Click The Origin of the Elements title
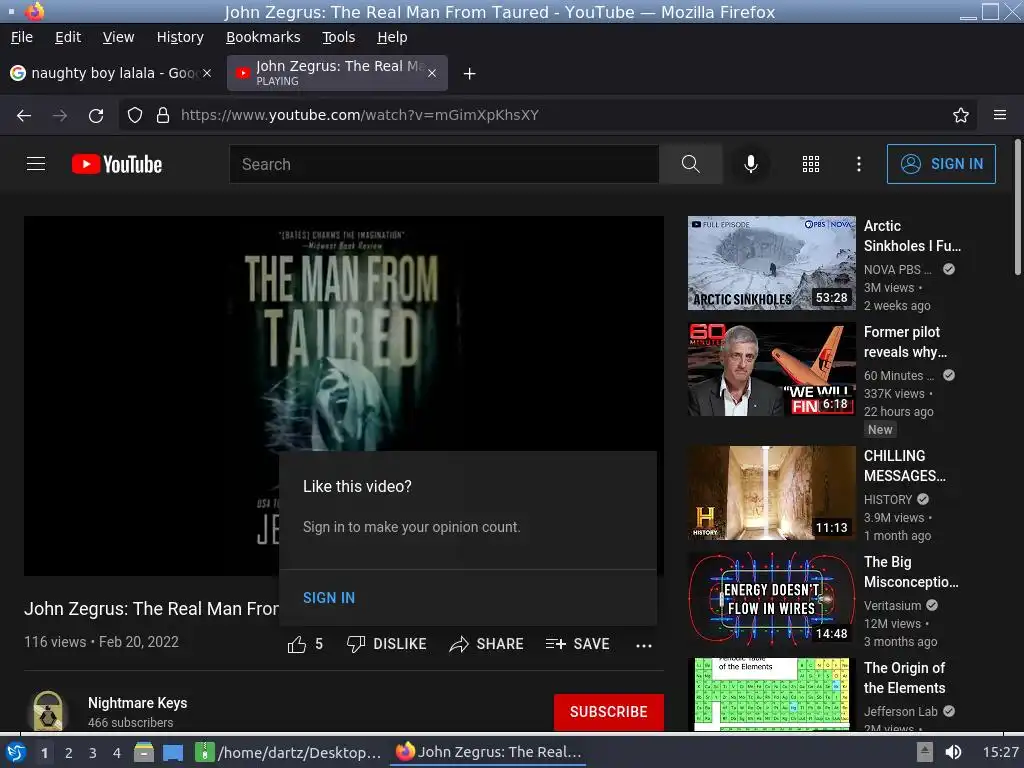 tap(904, 678)
